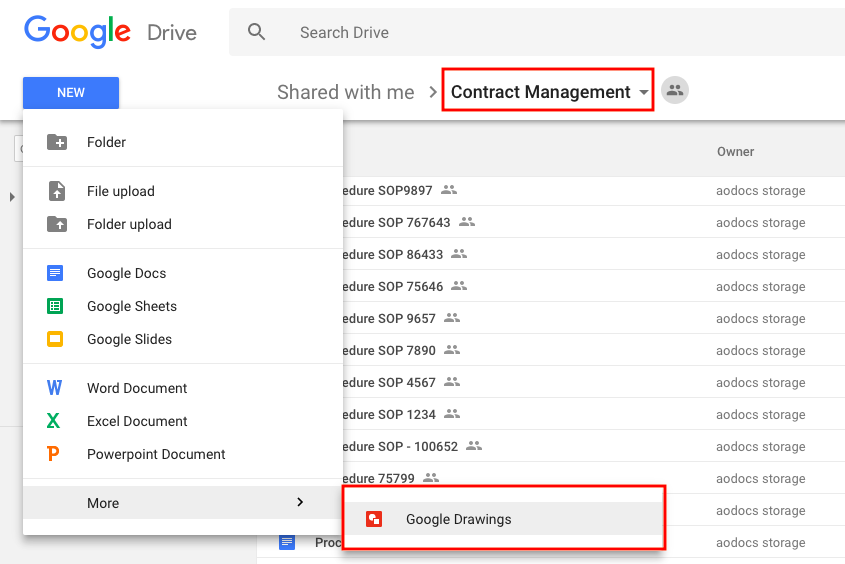
Task: Open the SOP 7890 file row
Action: tap(594, 350)
